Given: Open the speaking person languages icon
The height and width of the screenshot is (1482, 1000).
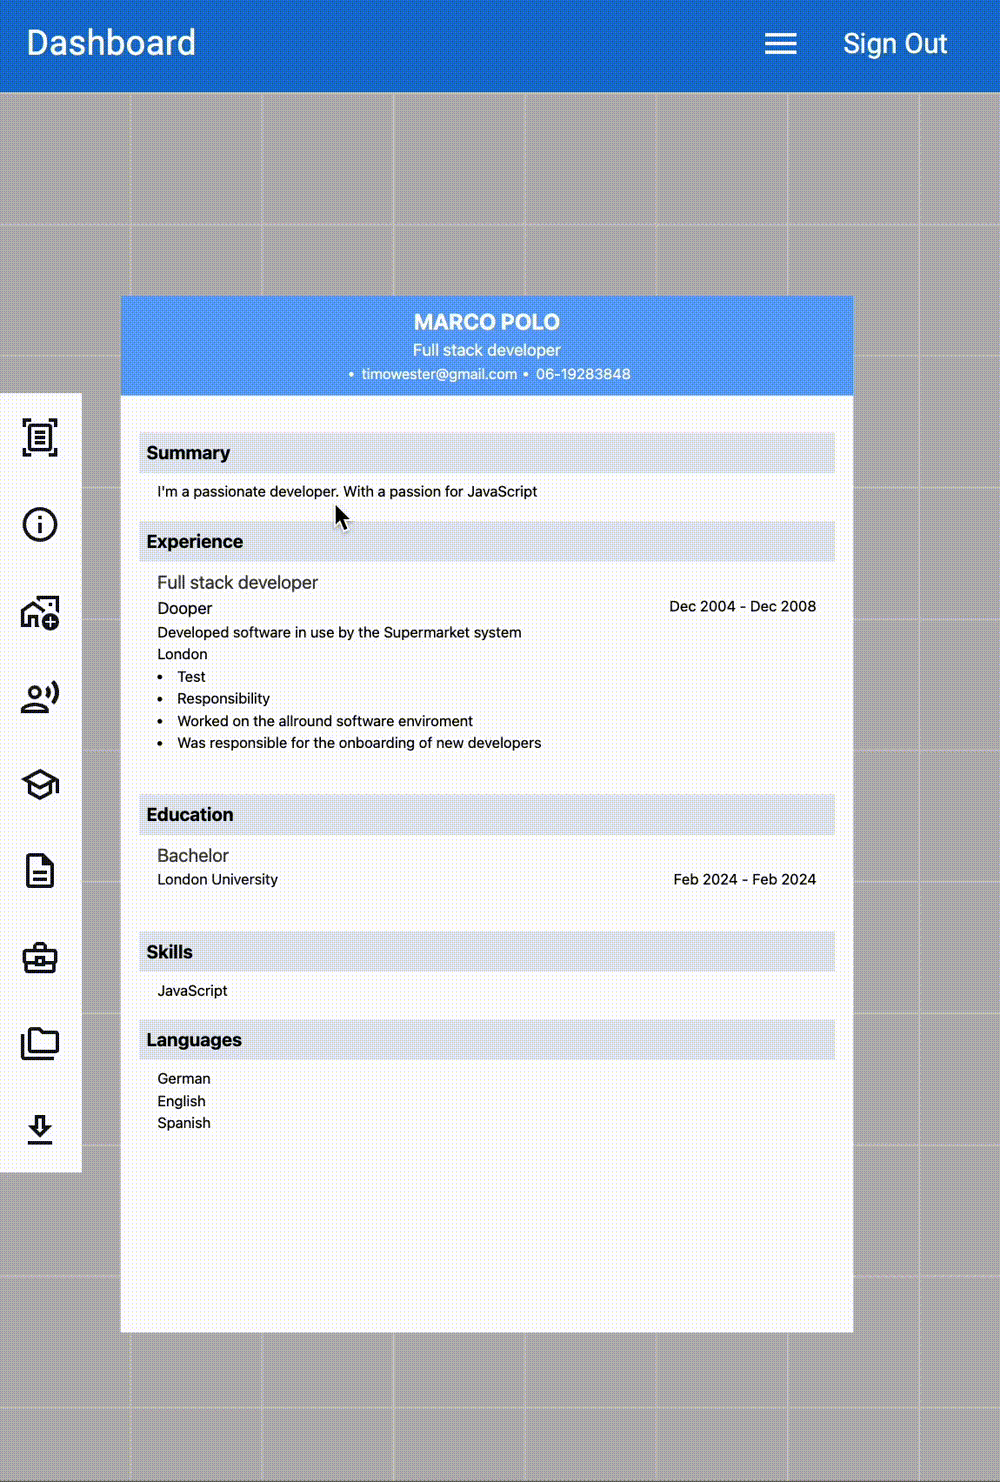Looking at the screenshot, I should tap(40, 697).
